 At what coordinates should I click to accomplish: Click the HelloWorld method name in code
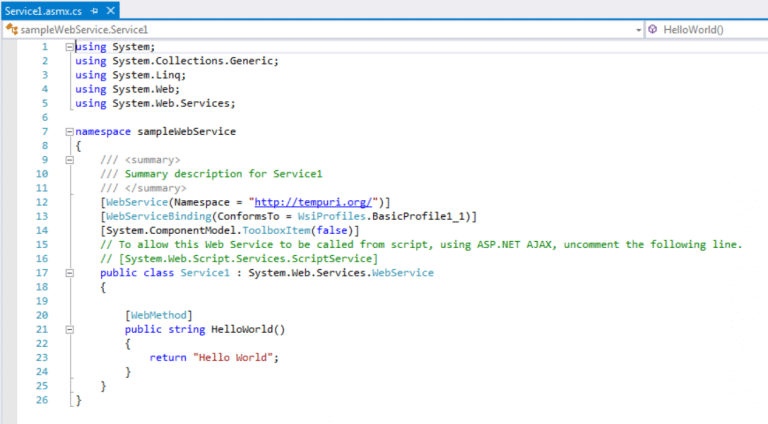(x=240, y=329)
